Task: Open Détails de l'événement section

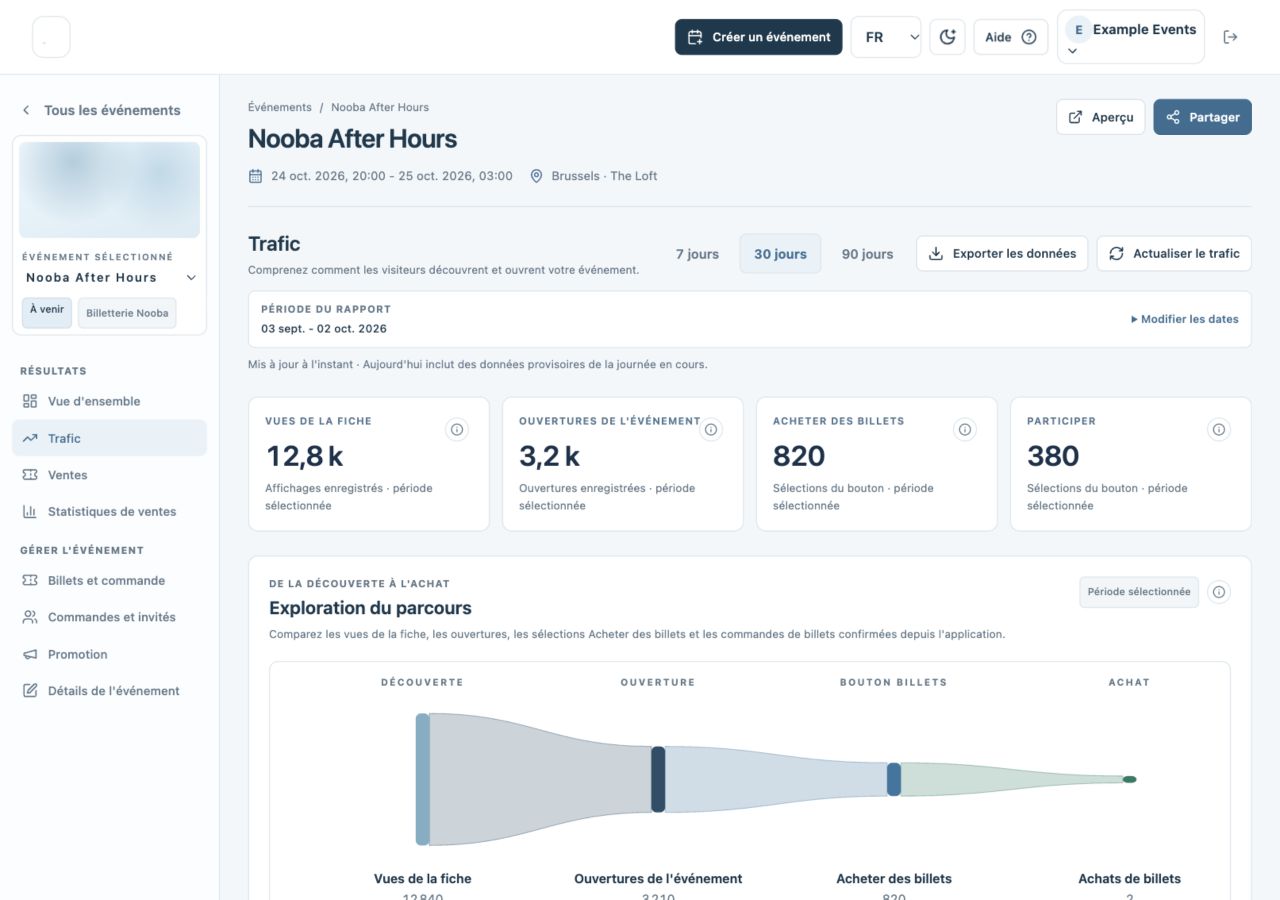Action: (110, 690)
